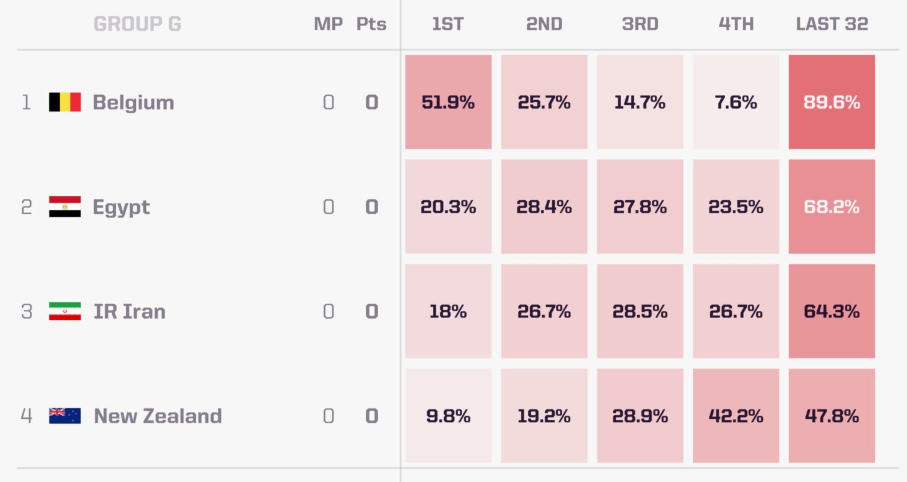Click the Egypt flag icon
The height and width of the screenshot is (482, 907).
click(x=65, y=207)
